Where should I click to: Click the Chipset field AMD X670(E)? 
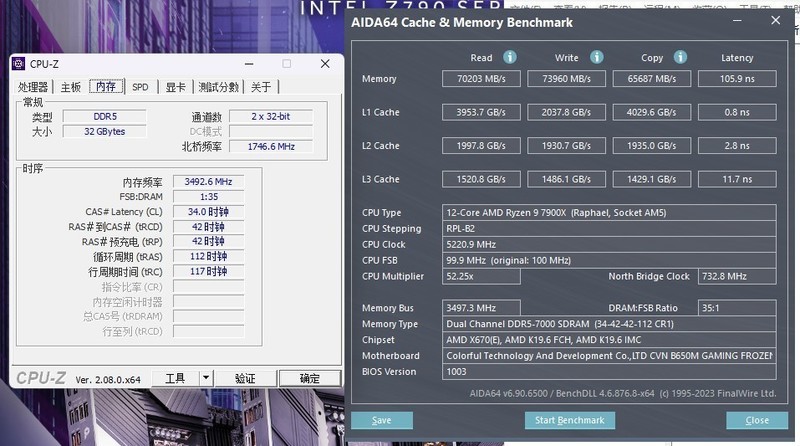pyautogui.click(x=609, y=339)
